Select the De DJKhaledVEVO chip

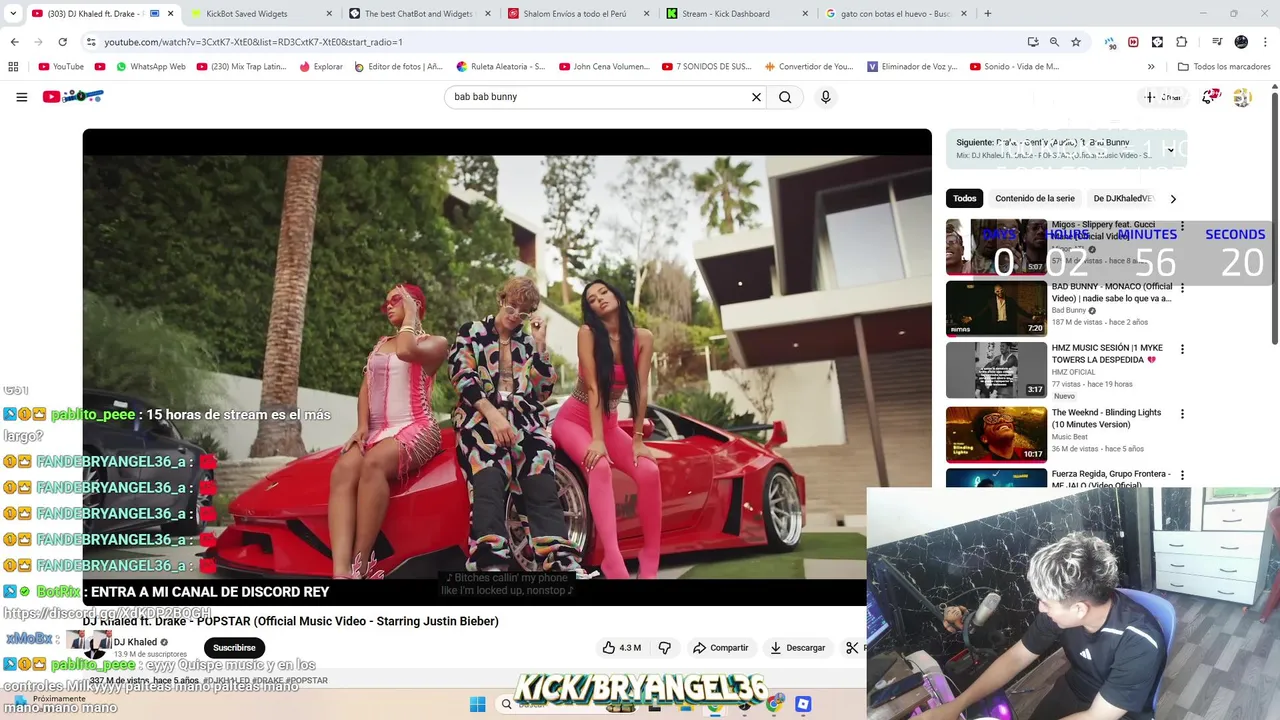click(1123, 198)
